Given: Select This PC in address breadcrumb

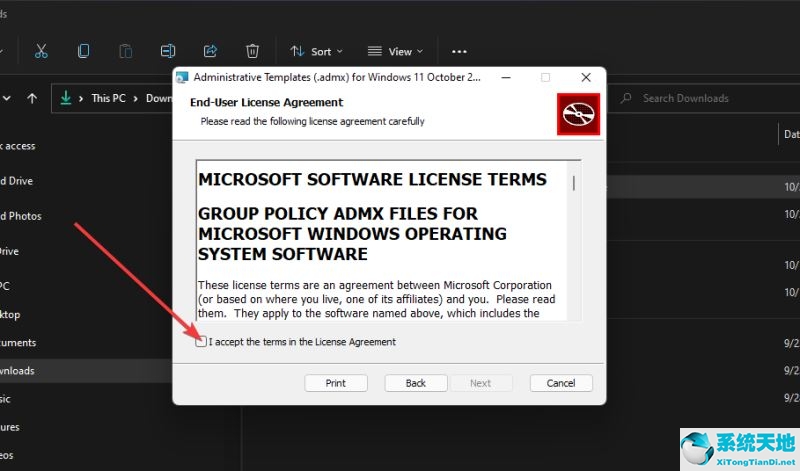Looking at the screenshot, I should click(108, 98).
